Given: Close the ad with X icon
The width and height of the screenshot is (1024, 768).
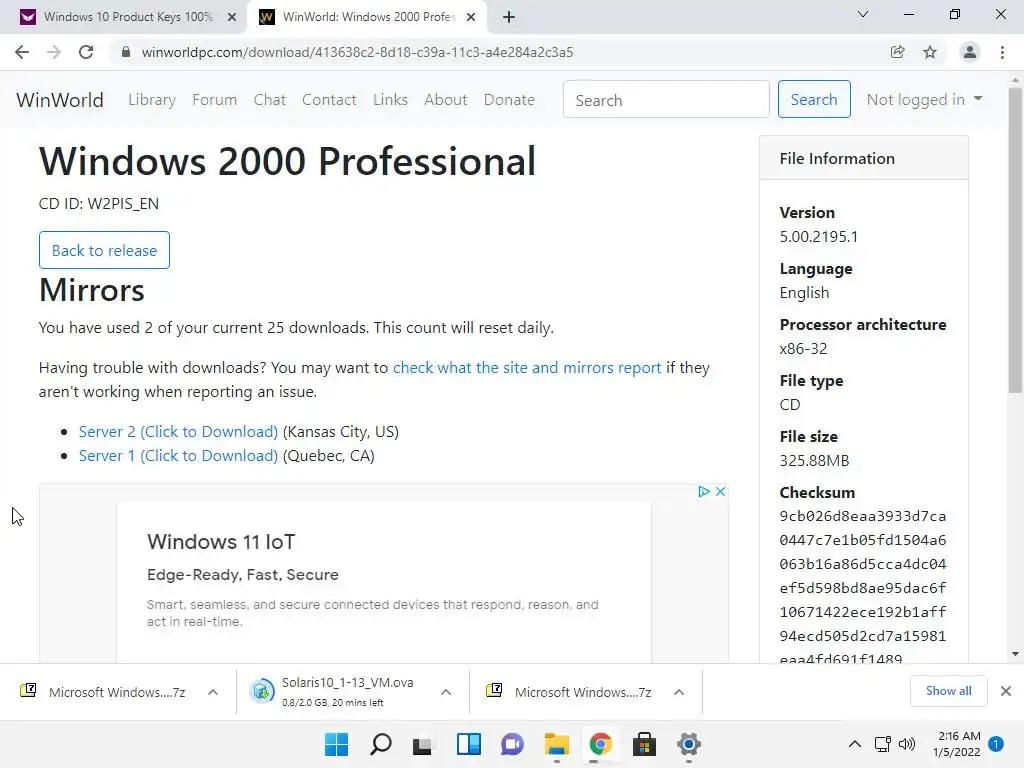Looking at the screenshot, I should click(x=720, y=492).
